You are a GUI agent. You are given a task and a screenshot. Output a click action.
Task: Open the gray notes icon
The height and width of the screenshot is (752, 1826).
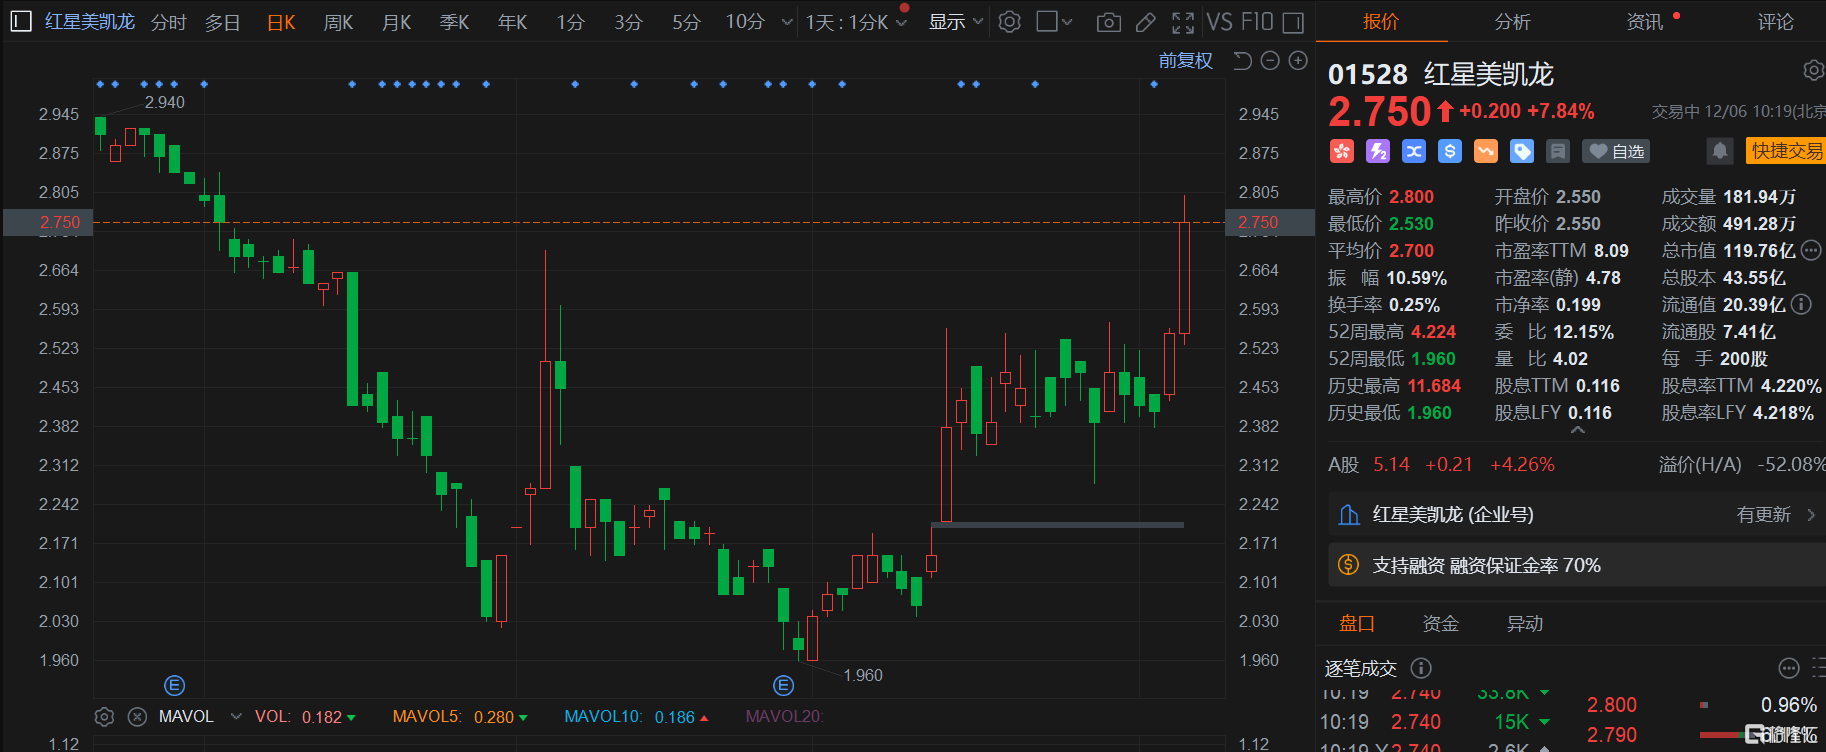click(1557, 151)
